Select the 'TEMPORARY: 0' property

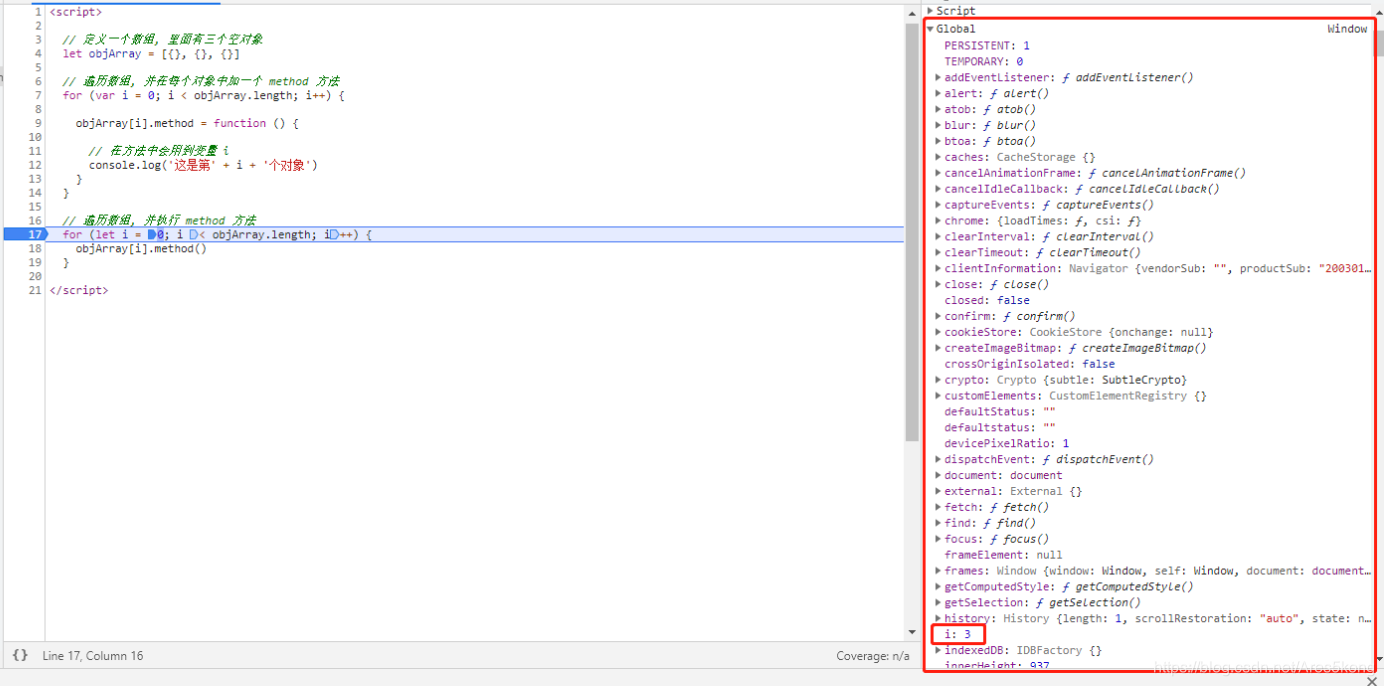point(984,61)
